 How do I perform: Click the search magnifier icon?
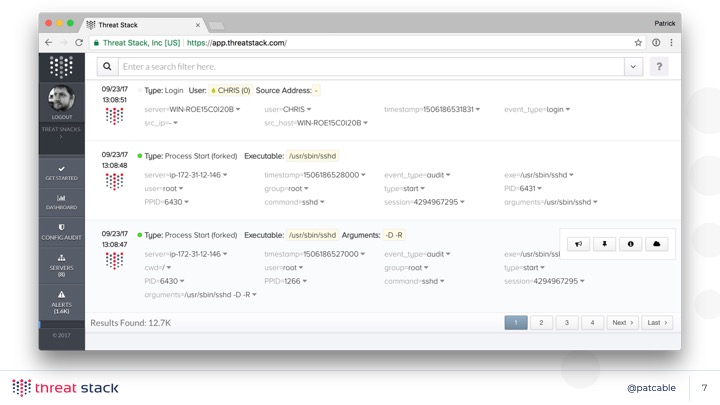107,67
